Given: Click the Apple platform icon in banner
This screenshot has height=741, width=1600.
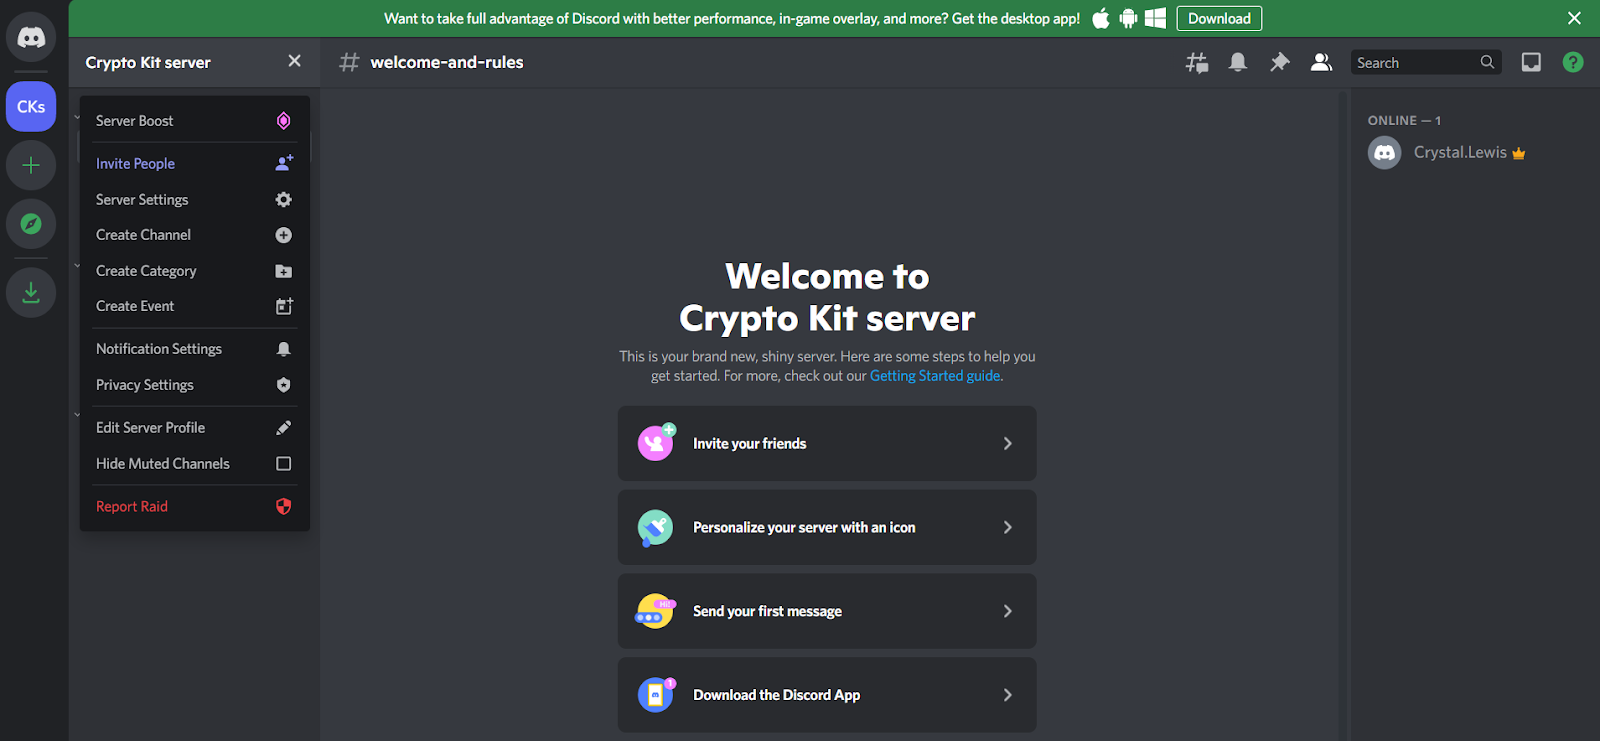Looking at the screenshot, I should (x=1101, y=18).
